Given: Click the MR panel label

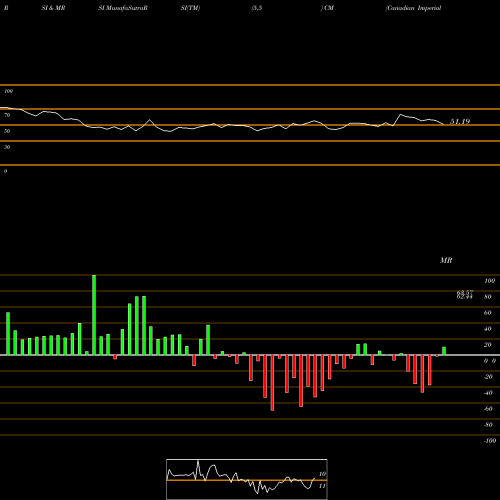Looking at the screenshot, I should click(x=446, y=260).
